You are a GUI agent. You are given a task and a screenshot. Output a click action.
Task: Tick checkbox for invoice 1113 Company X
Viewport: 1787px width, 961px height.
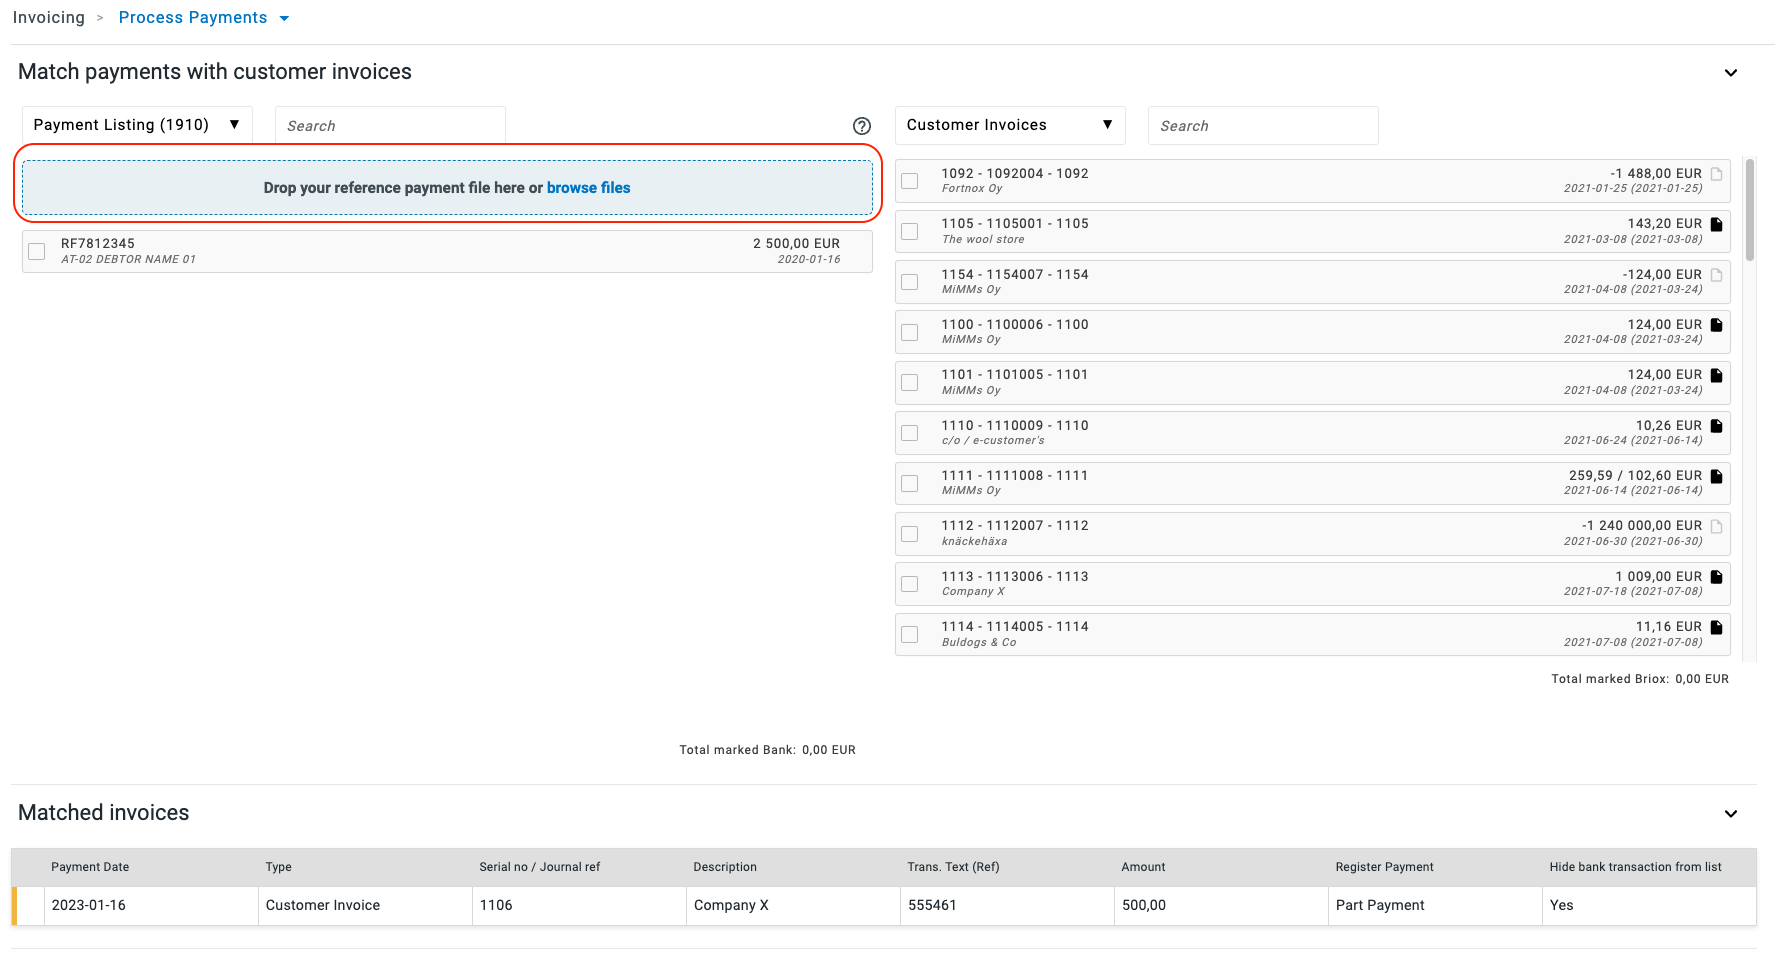tap(910, 584)
